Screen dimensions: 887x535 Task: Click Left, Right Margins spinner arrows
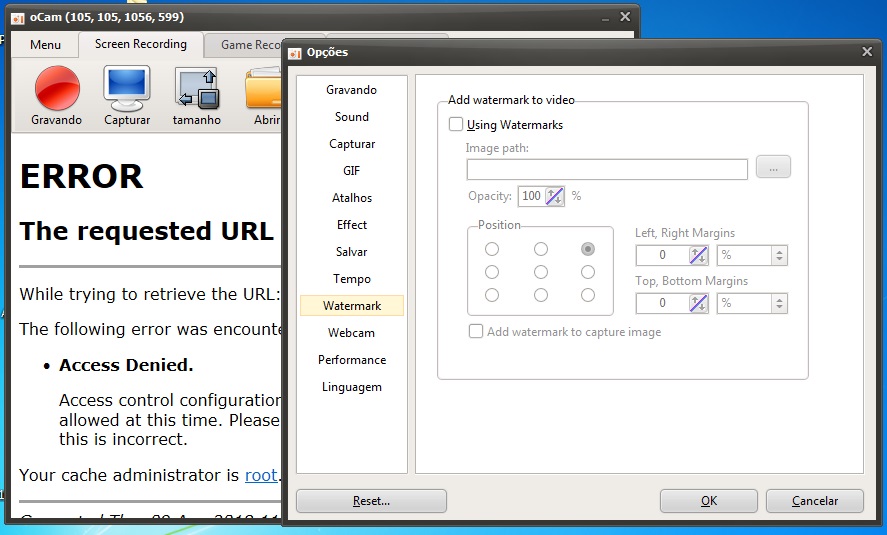pyautogui.click(x=699, y=255)
